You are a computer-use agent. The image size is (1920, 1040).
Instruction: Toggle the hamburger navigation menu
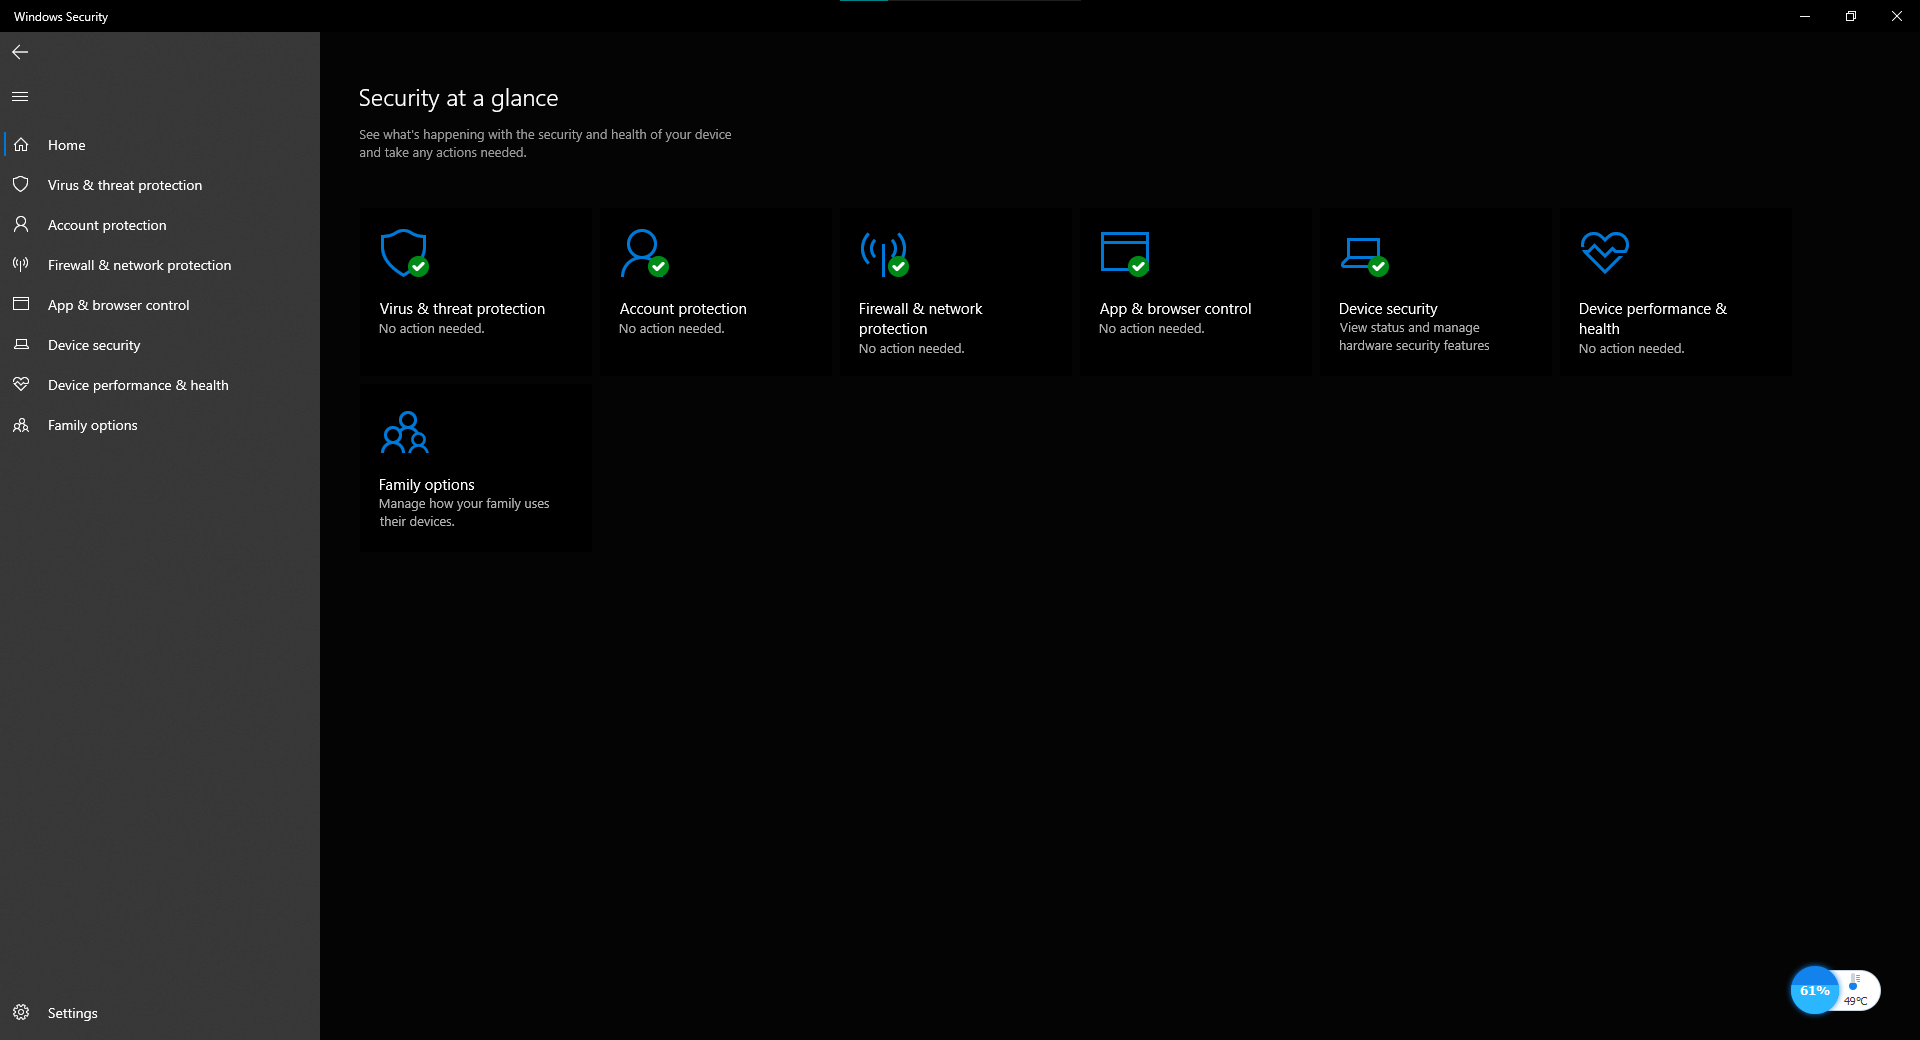pyautogui.click(x=20, y=97)
